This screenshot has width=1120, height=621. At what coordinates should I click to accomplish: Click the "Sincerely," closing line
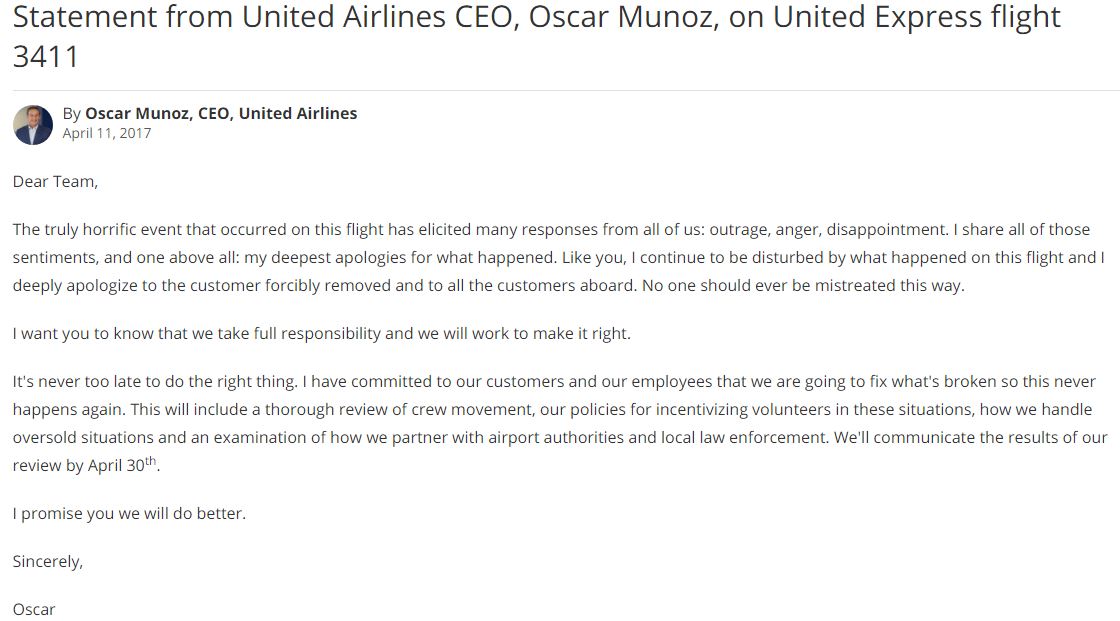point(48,562)
